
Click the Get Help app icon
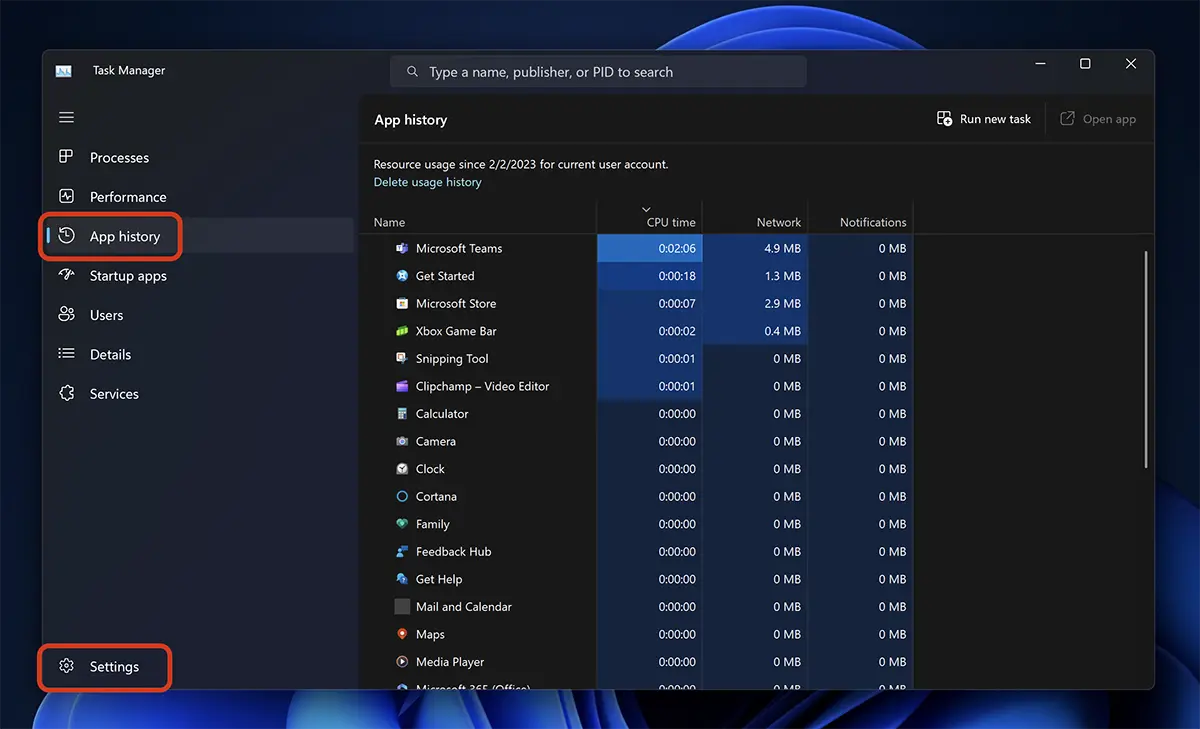click(x=402, y=579)
